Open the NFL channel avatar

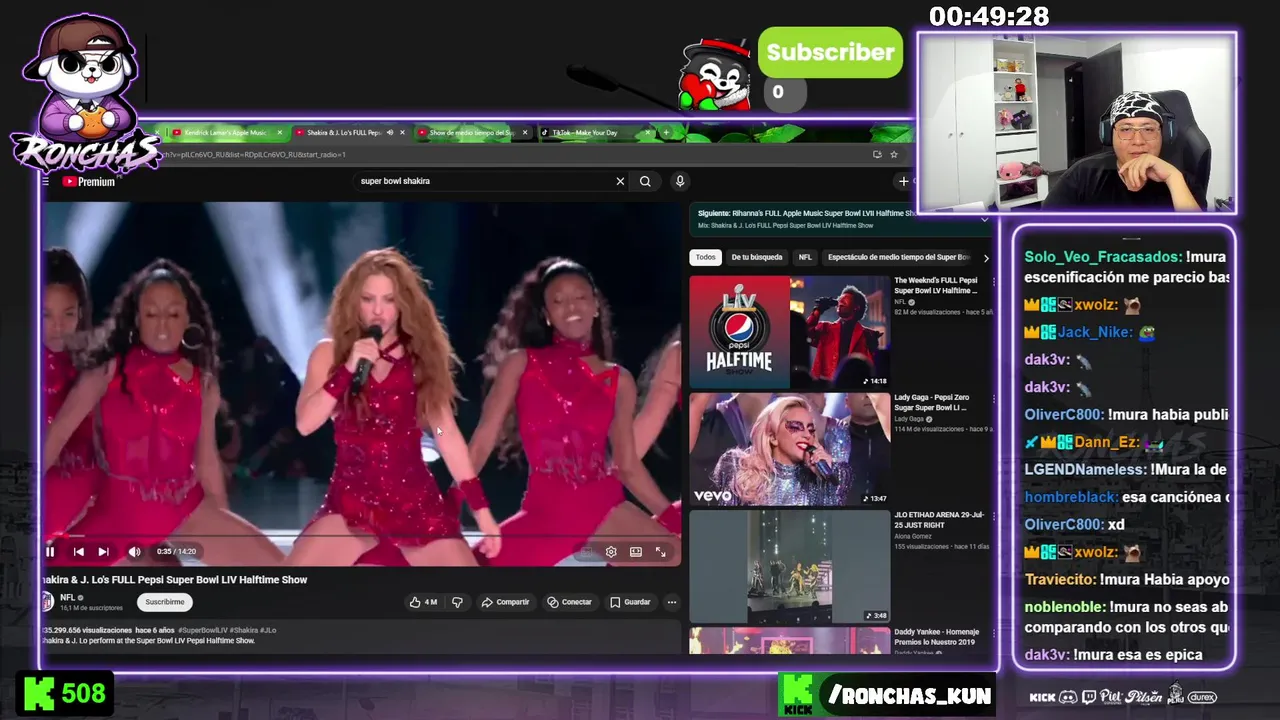pos(47,601)
